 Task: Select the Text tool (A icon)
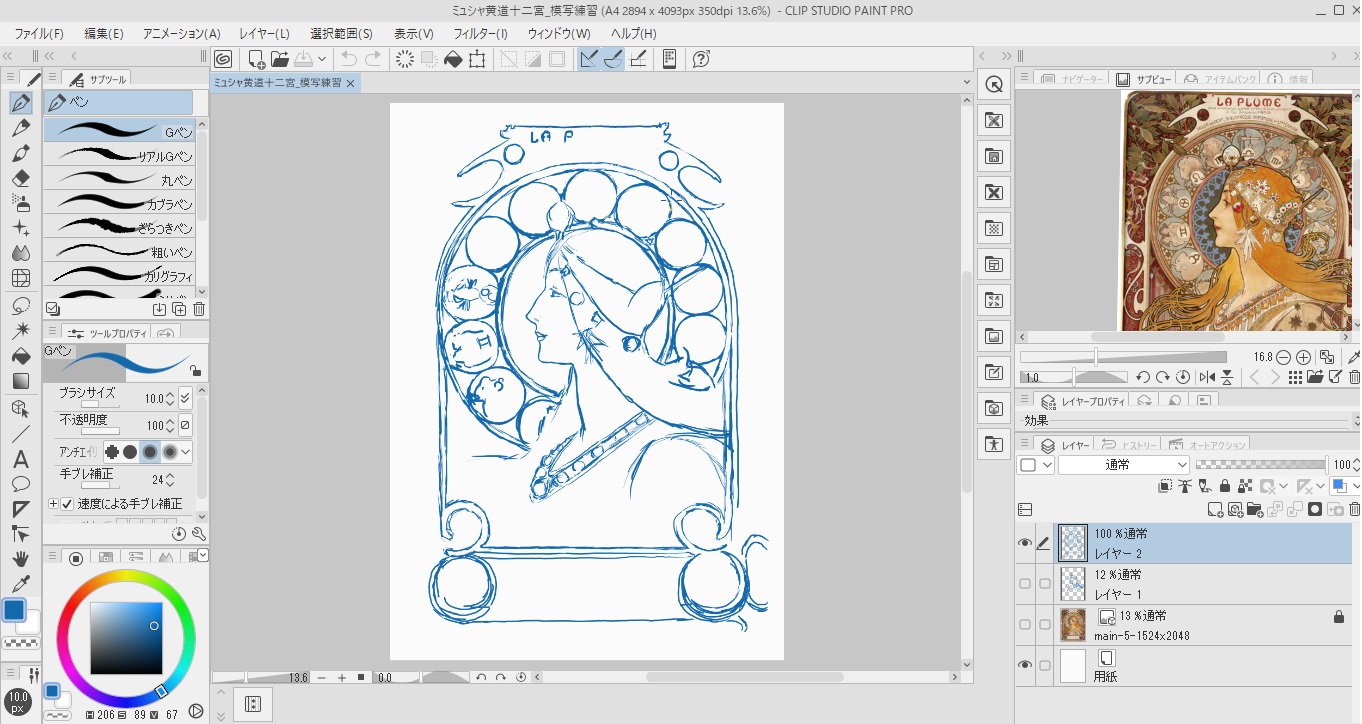click(x=21, y=459)
